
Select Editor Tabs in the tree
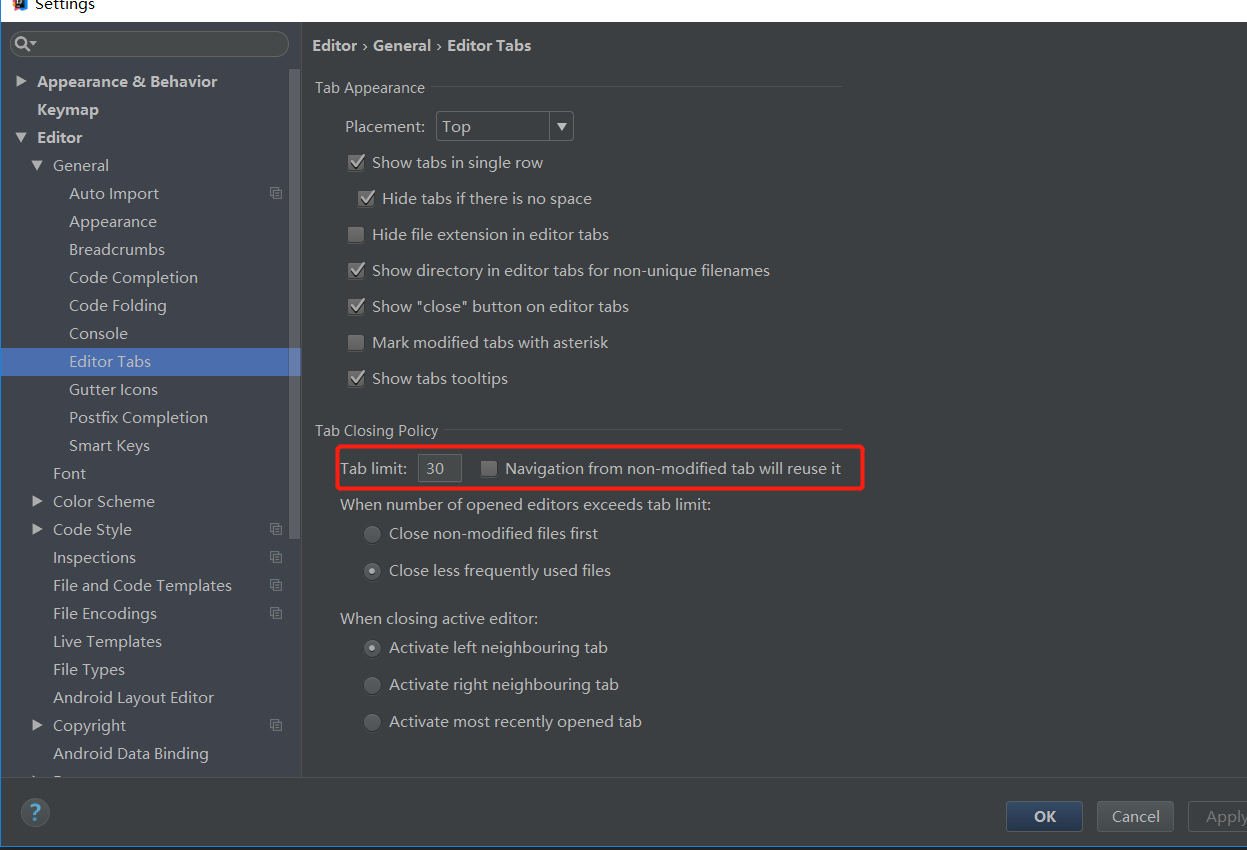tap(150, 361)
